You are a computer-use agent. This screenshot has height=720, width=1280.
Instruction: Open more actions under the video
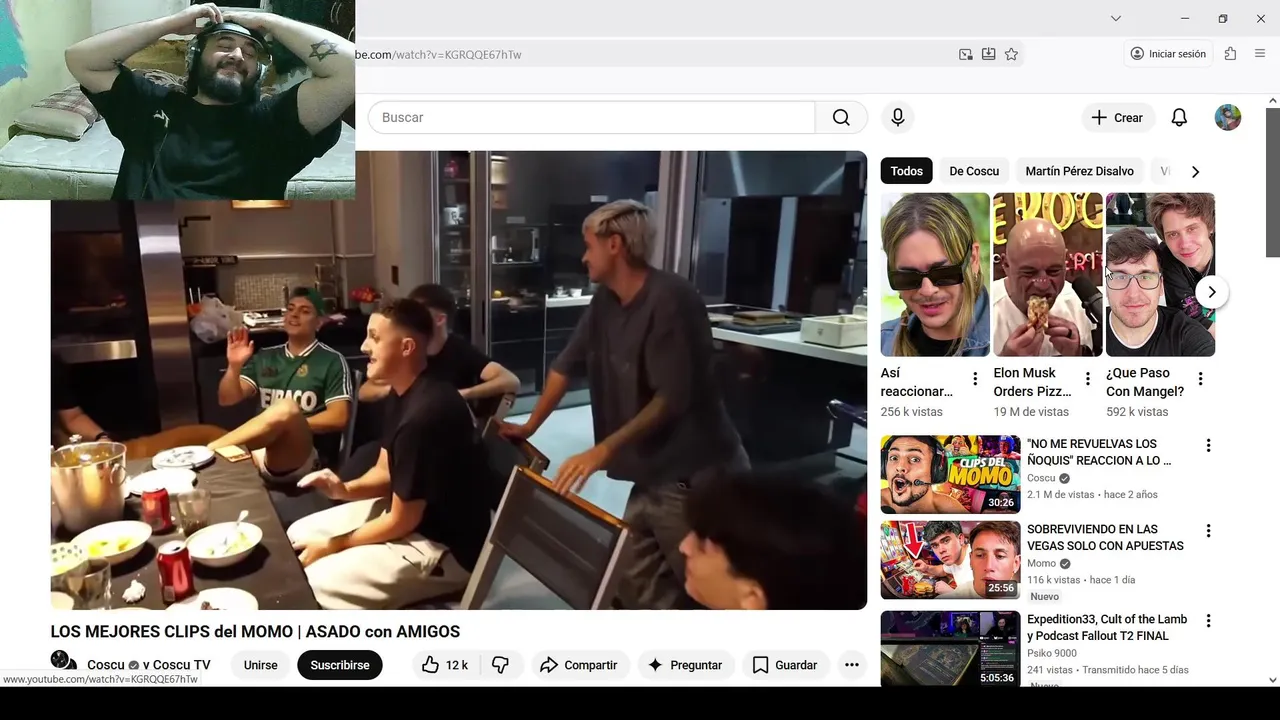tap(852, 665)
